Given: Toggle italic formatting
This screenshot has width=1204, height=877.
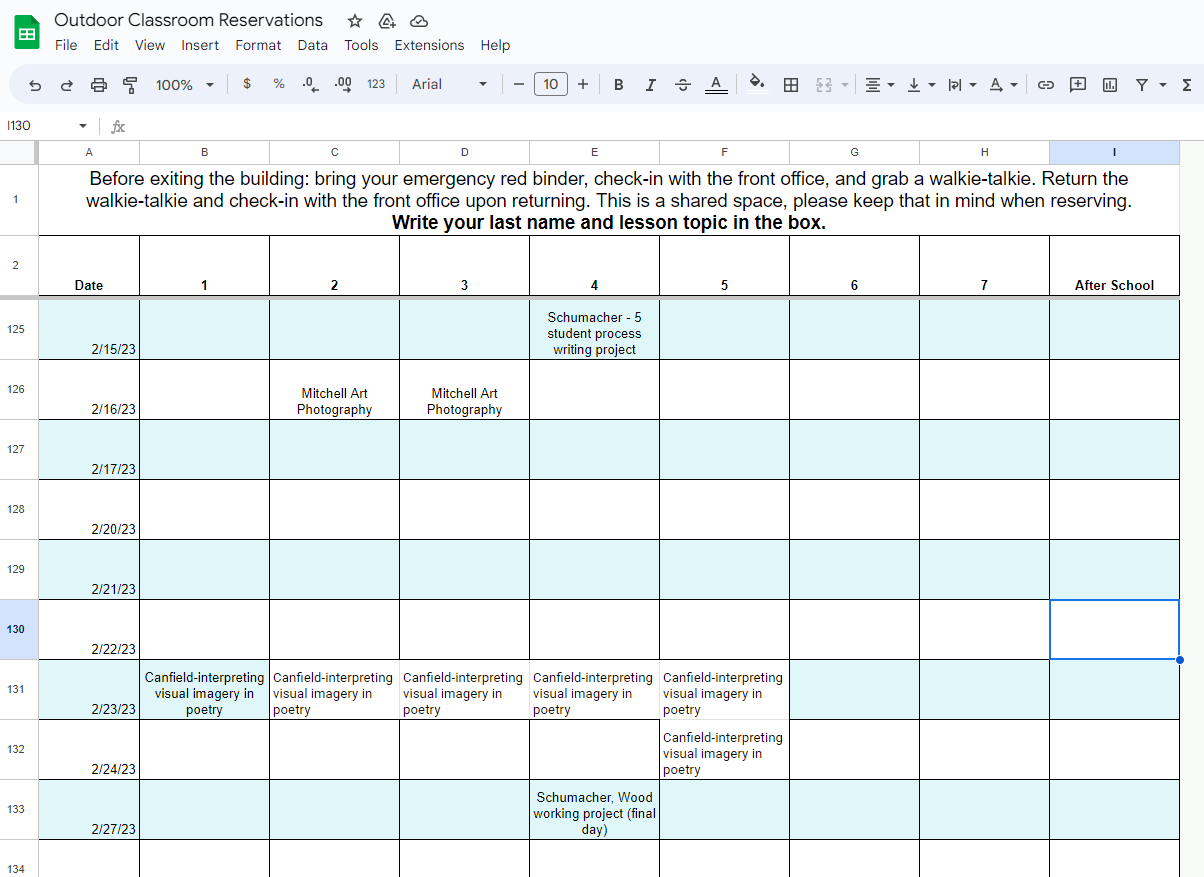Looking at the screenshot, I should point(650,85).
